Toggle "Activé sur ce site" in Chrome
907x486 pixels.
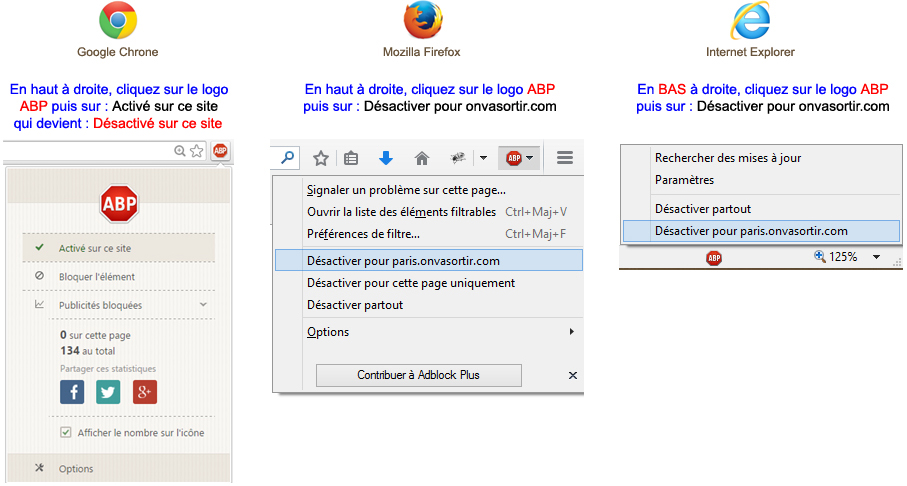point(95,248)
